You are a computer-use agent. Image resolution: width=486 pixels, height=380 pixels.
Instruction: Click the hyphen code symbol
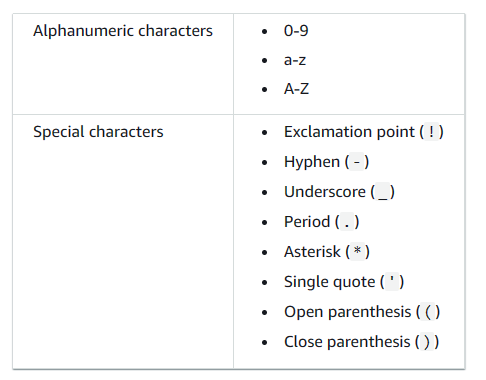pyautogui.click(x=357, y=162)
